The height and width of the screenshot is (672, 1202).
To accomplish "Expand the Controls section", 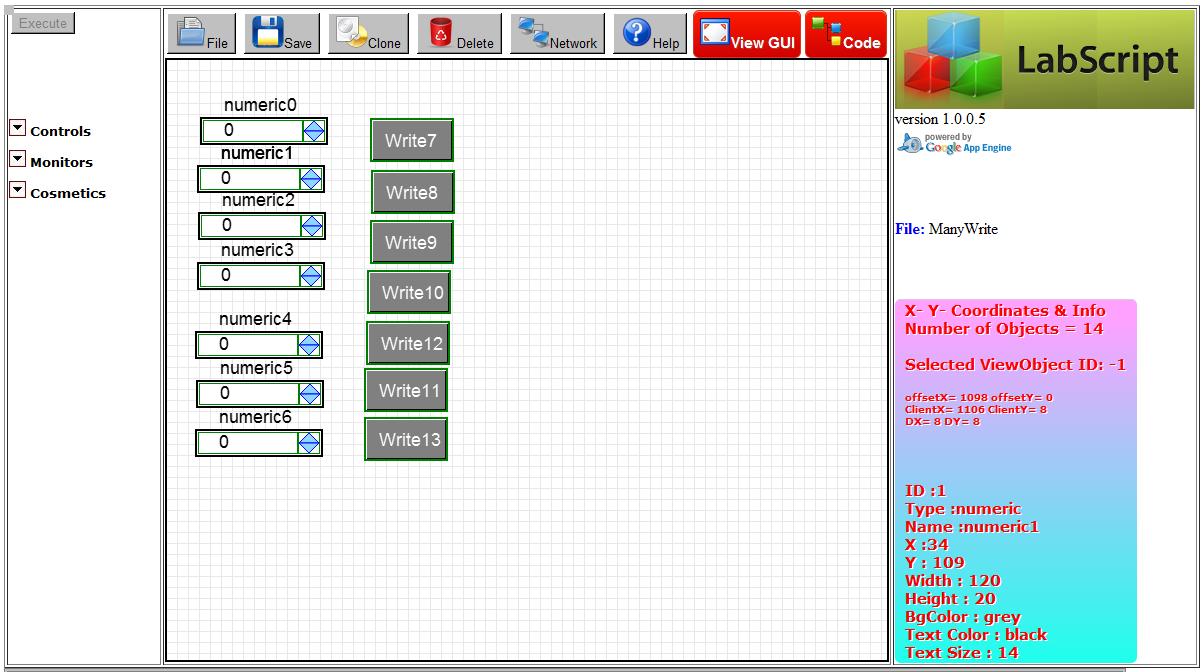I will tap(16, 126).
